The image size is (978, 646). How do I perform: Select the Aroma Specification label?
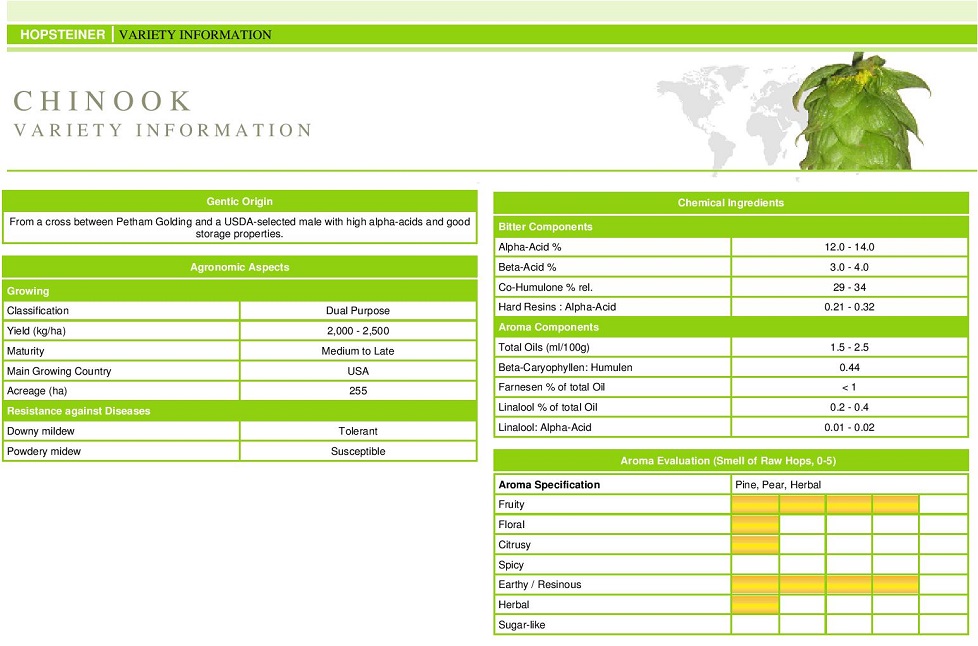tap(549, 484)
